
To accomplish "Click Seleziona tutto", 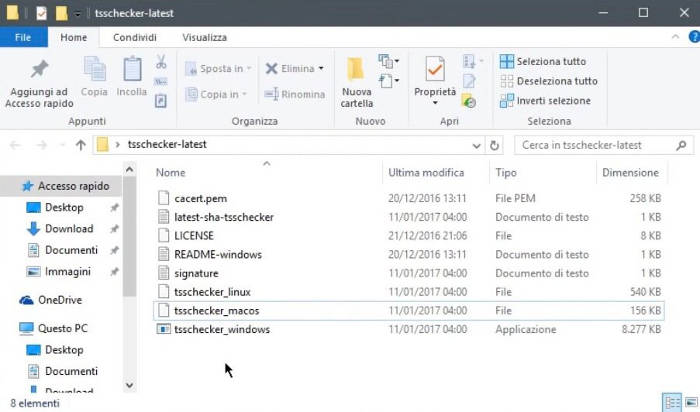I will tap(543, 61).
